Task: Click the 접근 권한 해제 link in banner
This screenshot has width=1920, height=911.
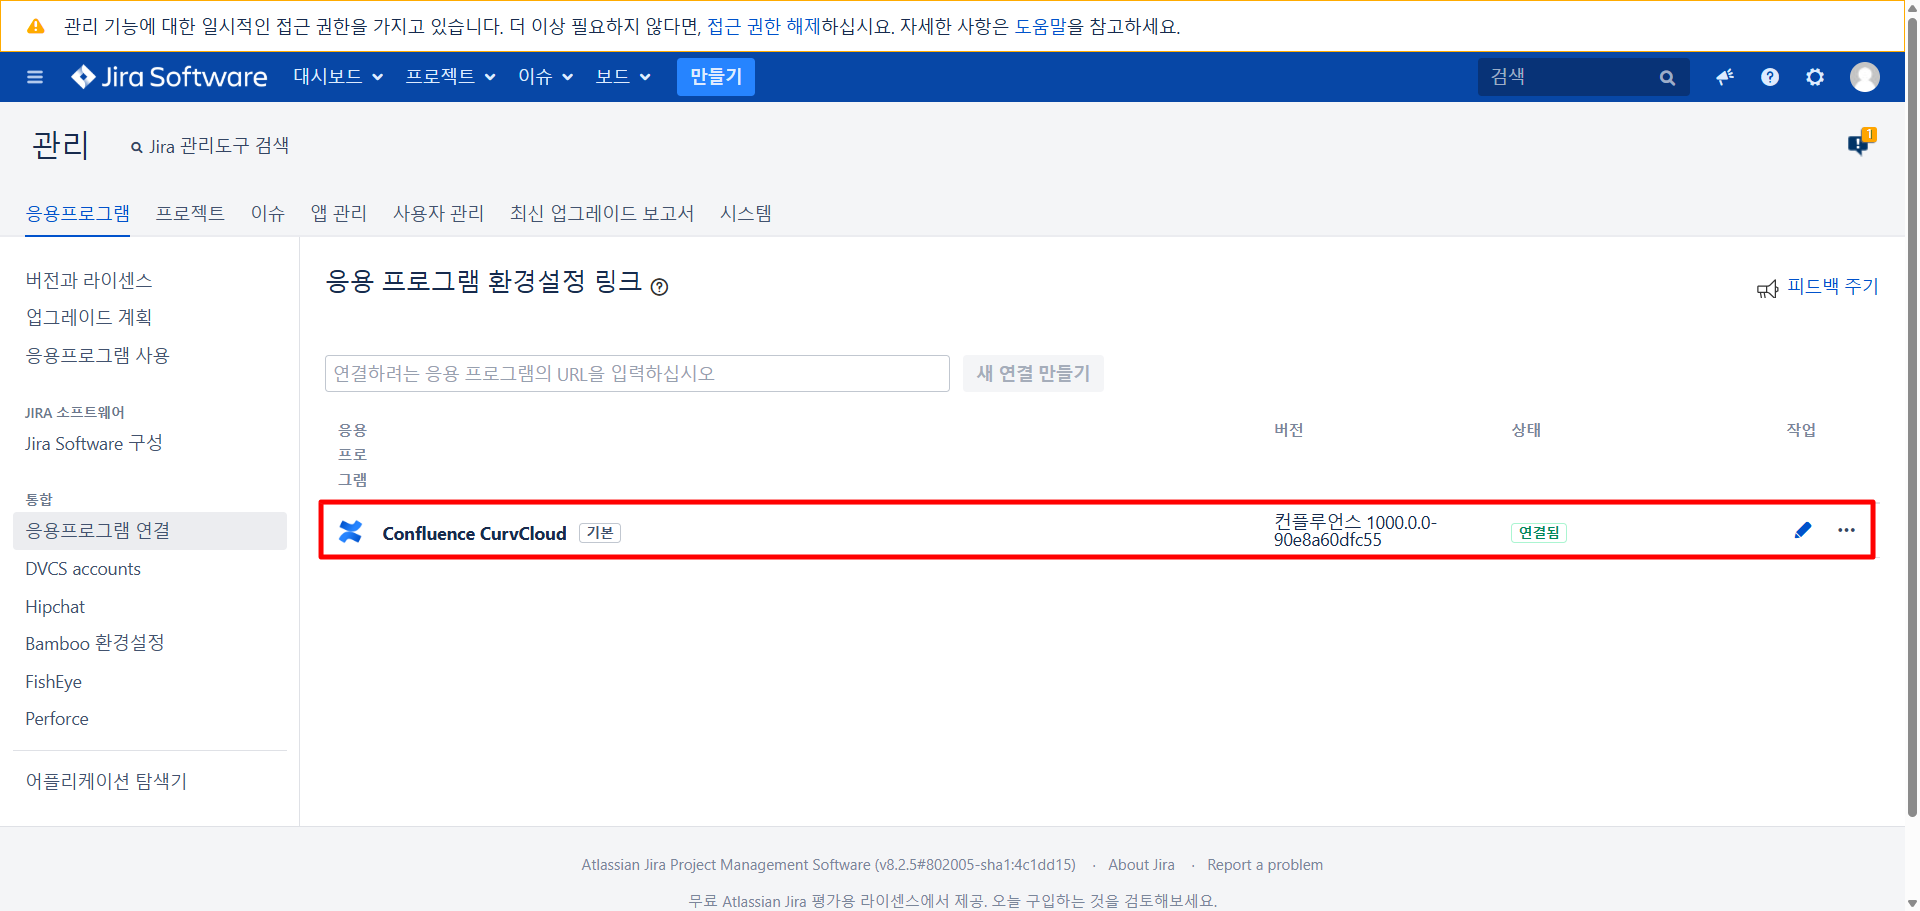Action: click(x=763, y=27)
